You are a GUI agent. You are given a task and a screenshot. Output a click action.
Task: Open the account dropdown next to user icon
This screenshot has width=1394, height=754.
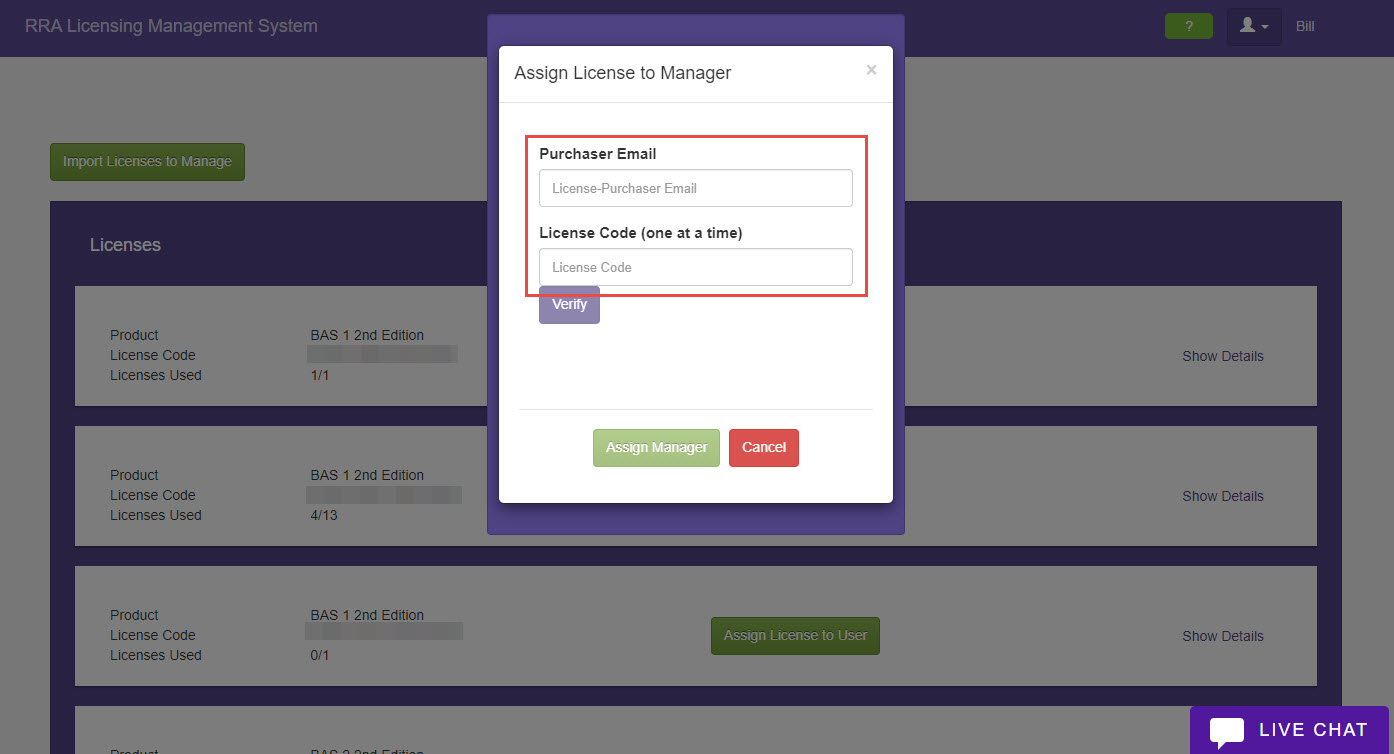pyautogui.click(x=1266, y=26)
